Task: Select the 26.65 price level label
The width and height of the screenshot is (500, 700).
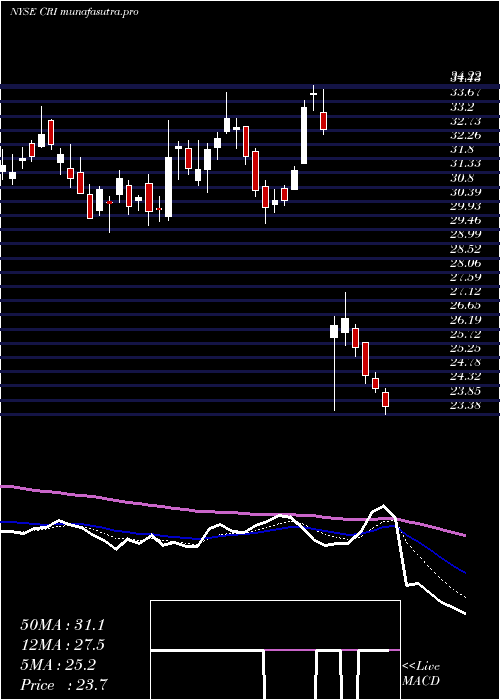Action: 465,306
